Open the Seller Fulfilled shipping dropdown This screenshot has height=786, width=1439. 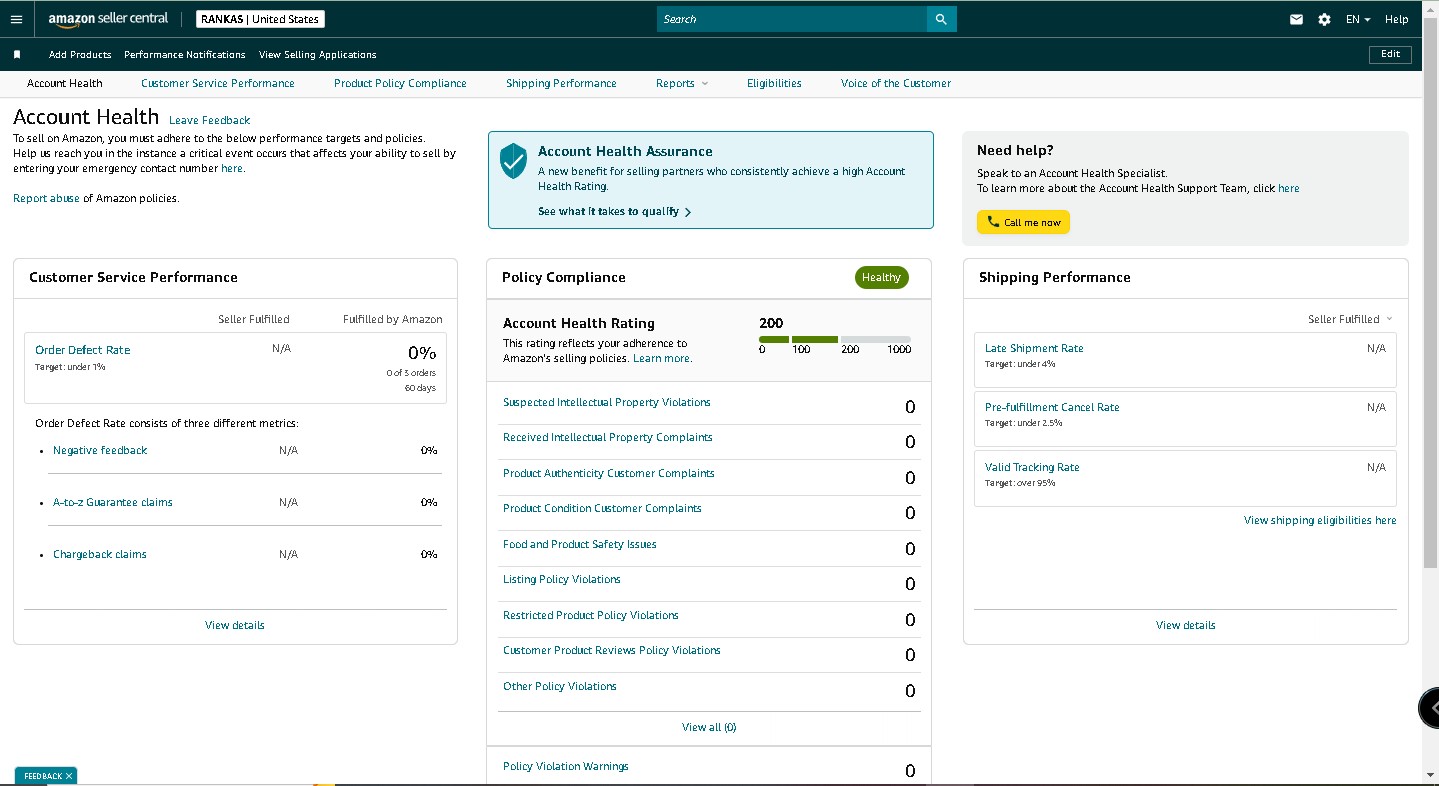1350,319
